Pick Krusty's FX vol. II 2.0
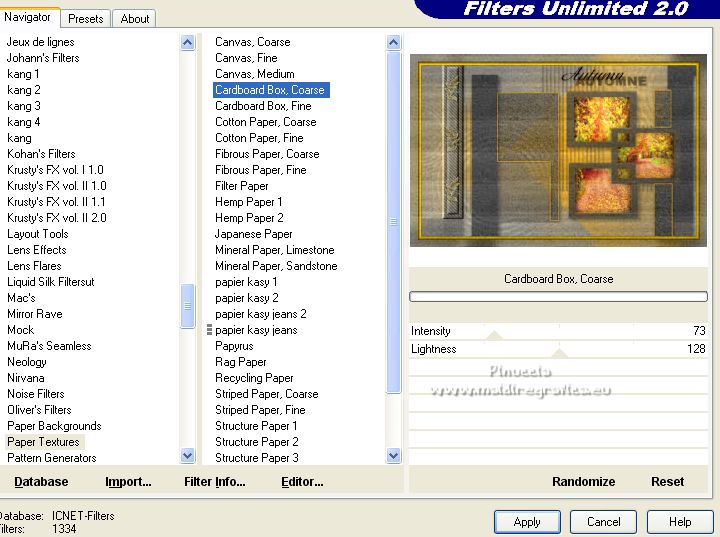Viewport: 720px width, 537px height. (x=57, y=218)
